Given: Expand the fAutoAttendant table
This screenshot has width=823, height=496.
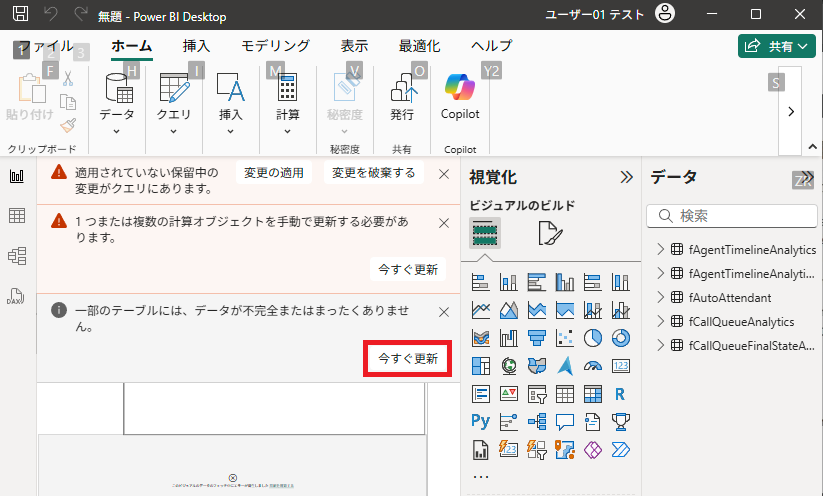Looking at the screenshot, I should pos(661,298).
